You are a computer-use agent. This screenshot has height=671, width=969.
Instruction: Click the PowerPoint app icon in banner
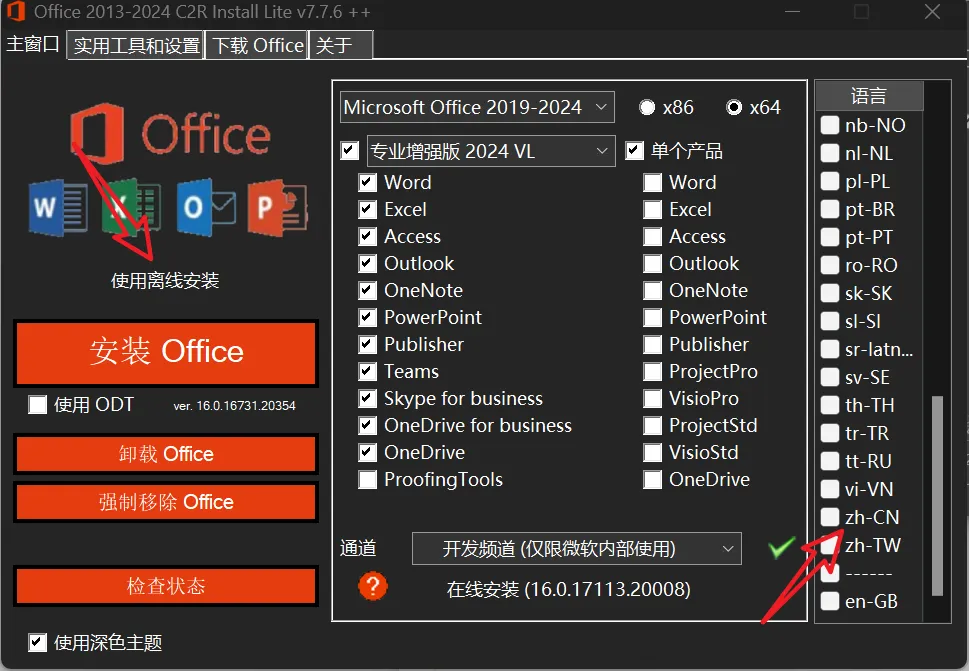coord(277,208)
